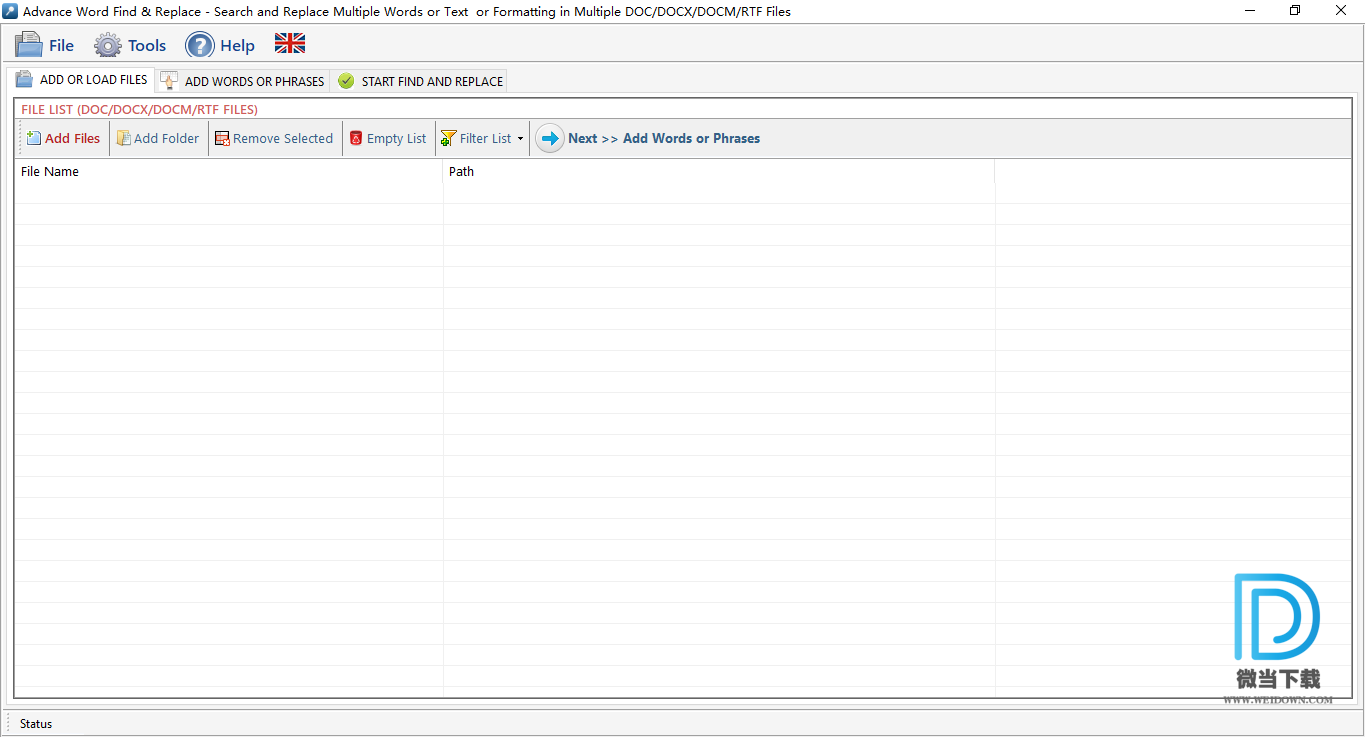Minimize the application window
Viewport: 1366px width, 738px height.
click(1250, 11)
